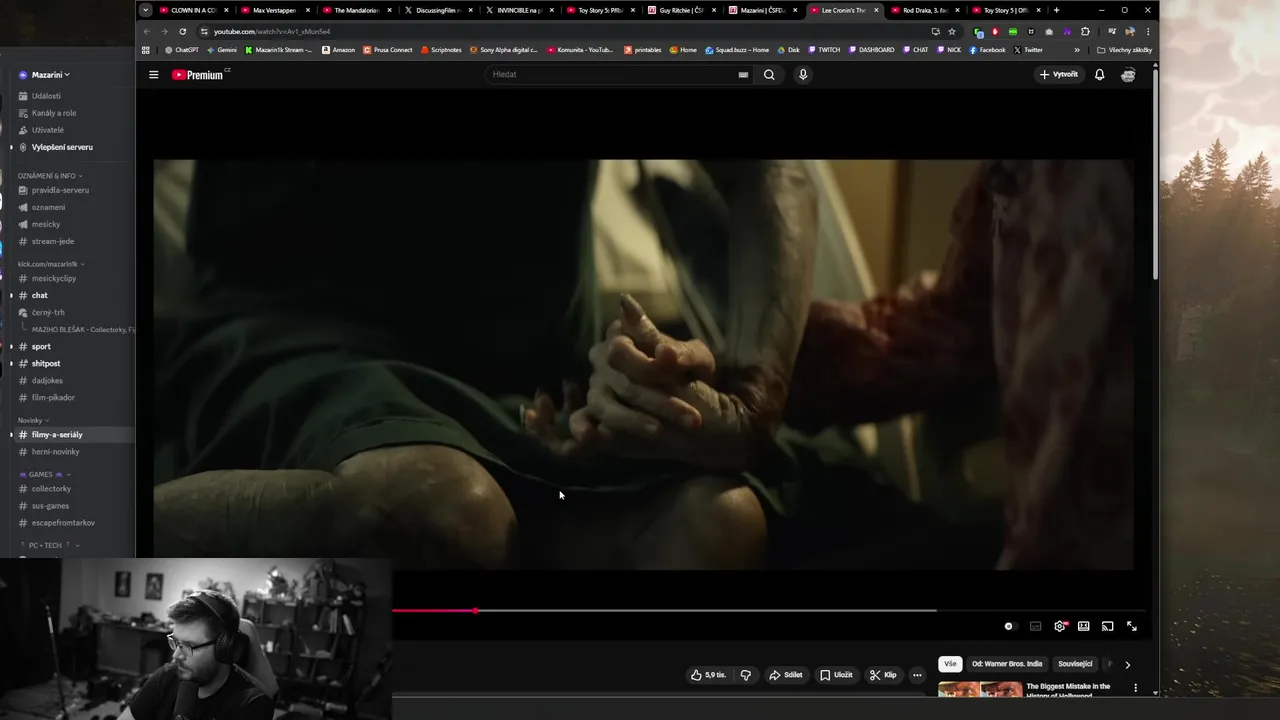Select Od: Warner Bros. India chip
This screenshot has width=1280, height=720.
(1007, 664)
